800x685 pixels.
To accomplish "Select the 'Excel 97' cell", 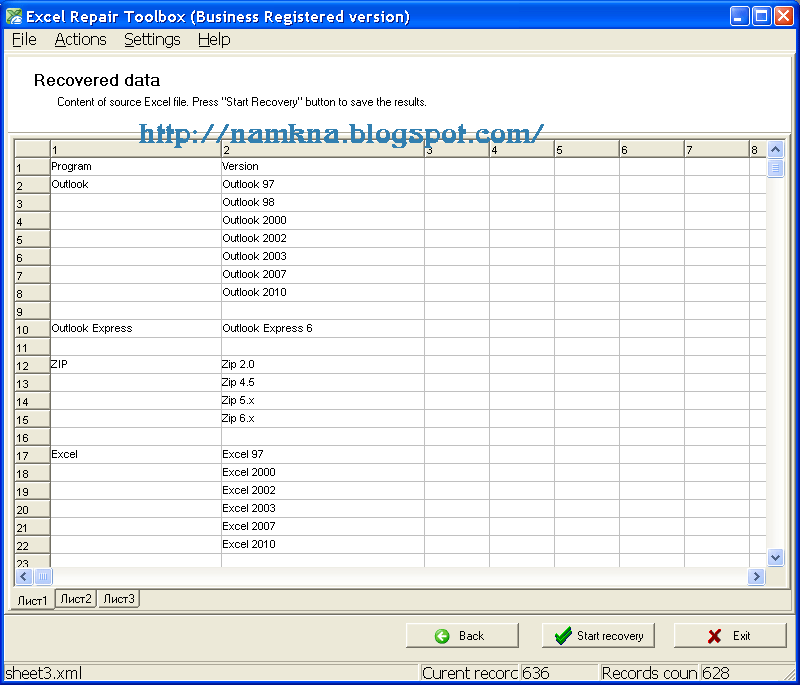I will tap(322, 454).
